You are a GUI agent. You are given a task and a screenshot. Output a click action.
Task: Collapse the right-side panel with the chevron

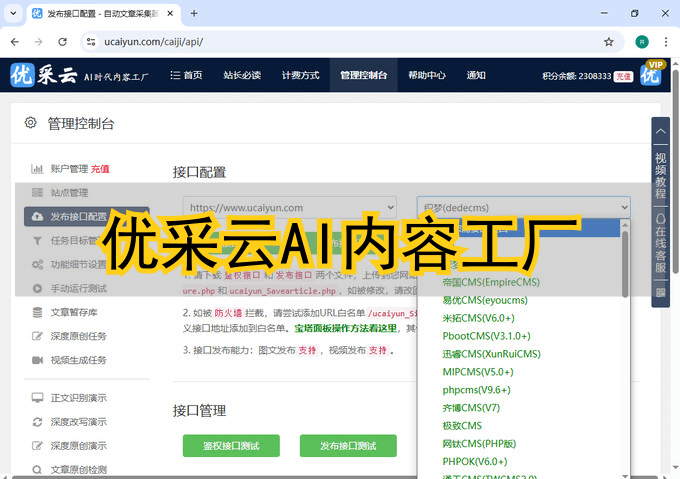660,130
